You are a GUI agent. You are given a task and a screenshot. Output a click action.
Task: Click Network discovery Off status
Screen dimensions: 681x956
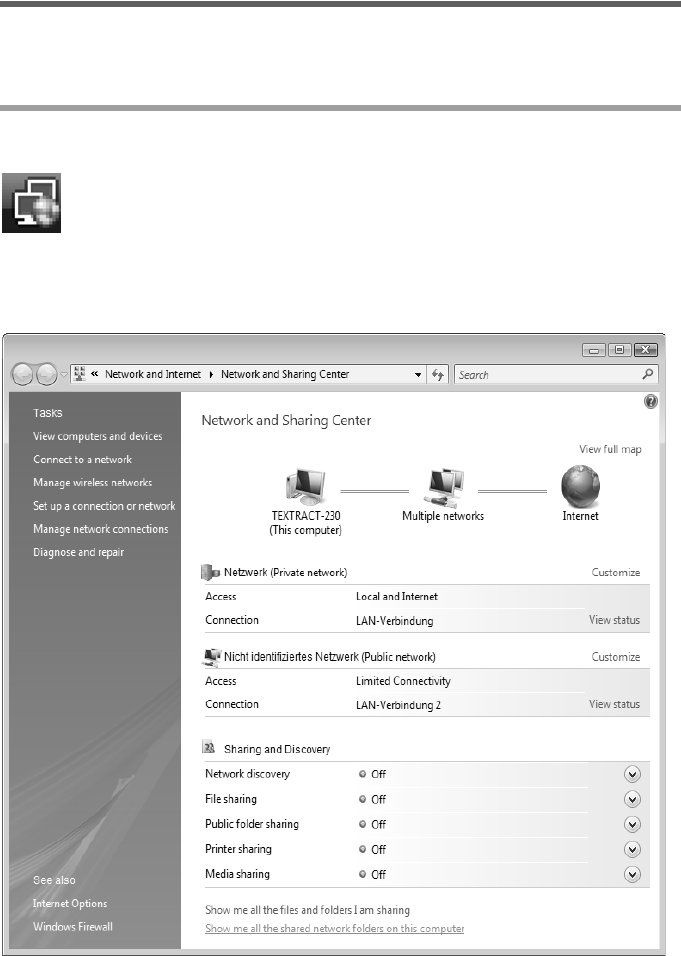373,774
